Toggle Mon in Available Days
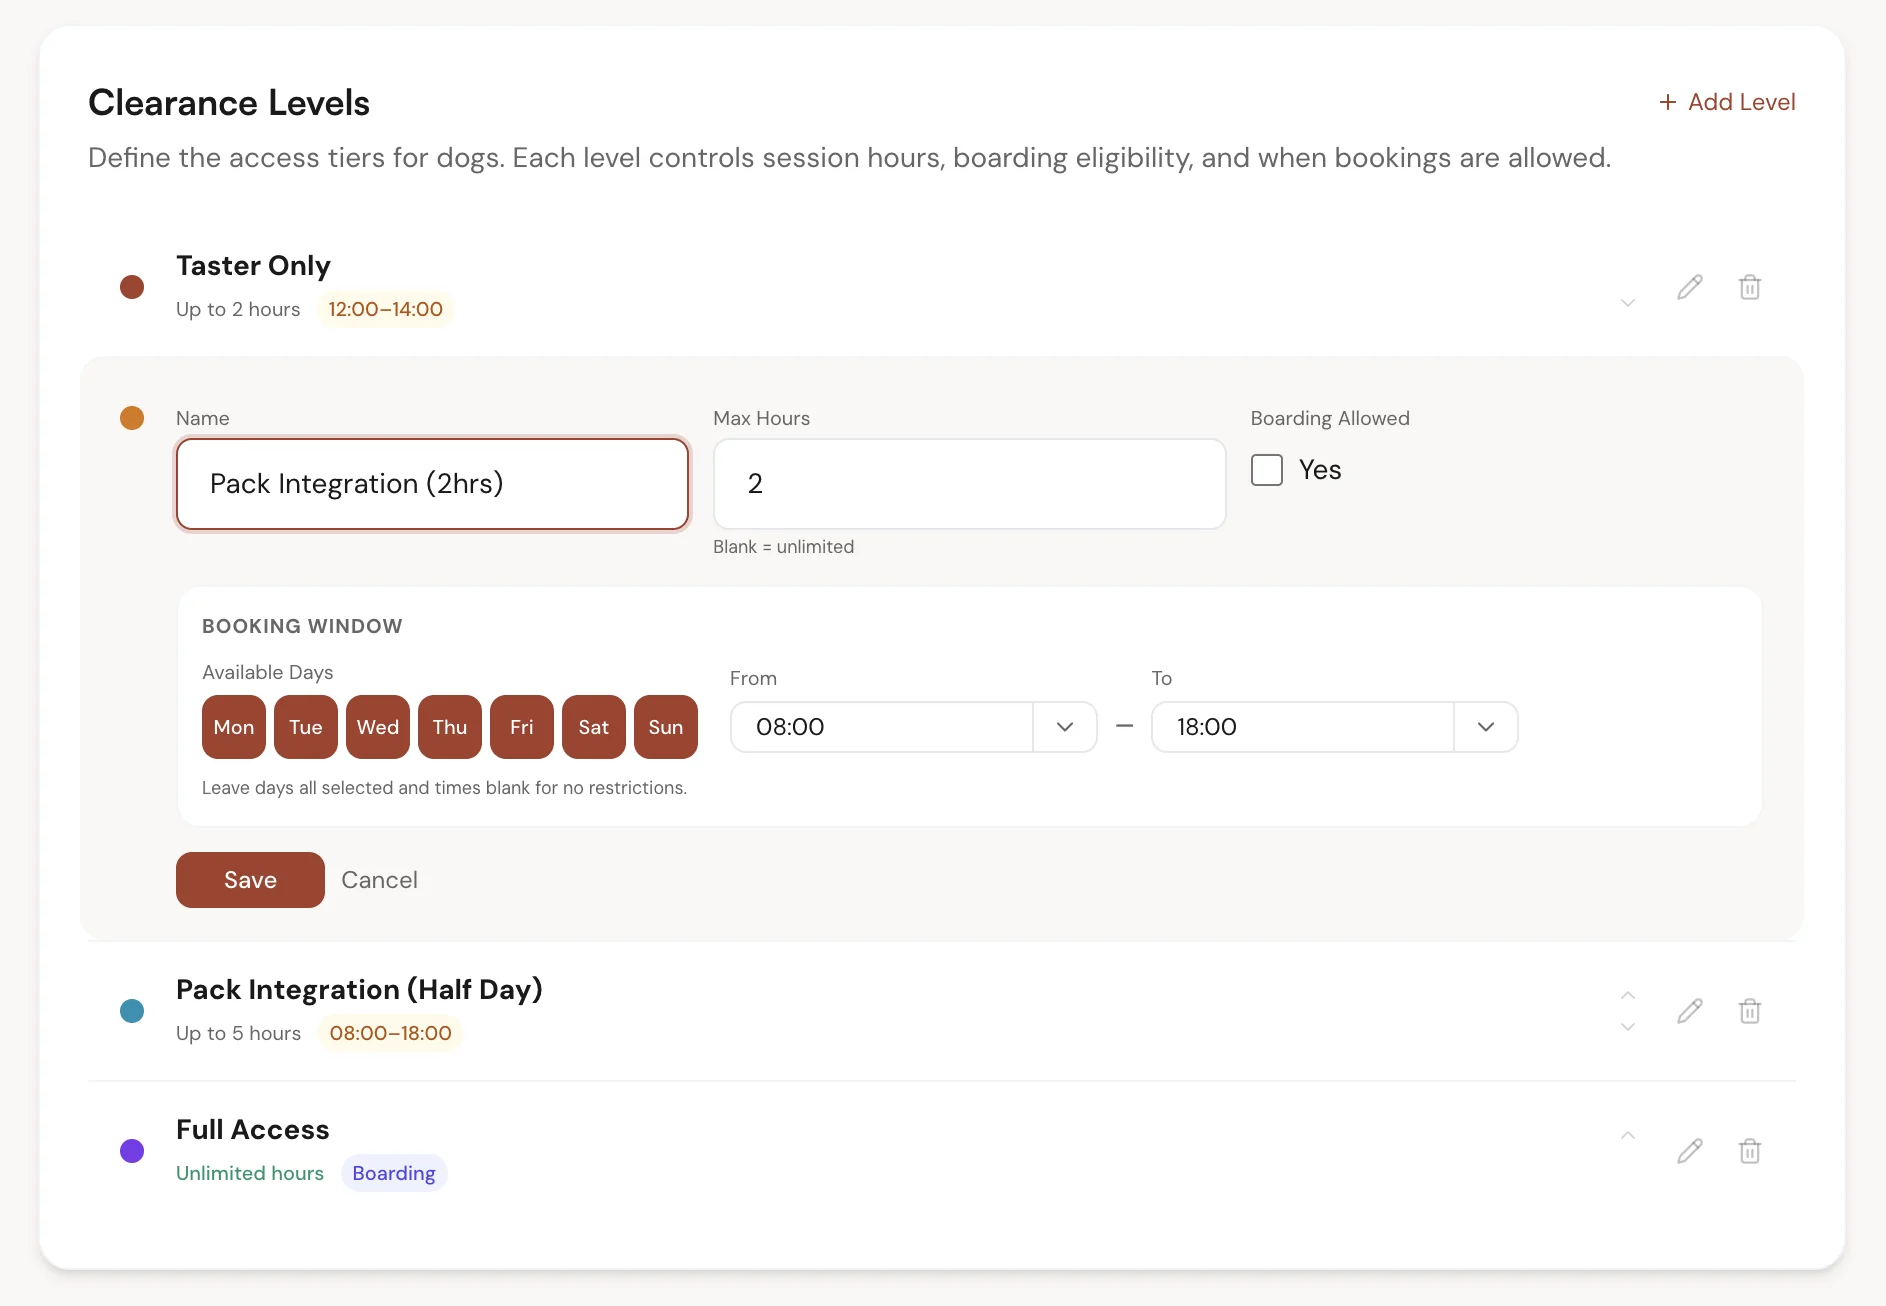Screen dimensions: 1886x1306 234,727
